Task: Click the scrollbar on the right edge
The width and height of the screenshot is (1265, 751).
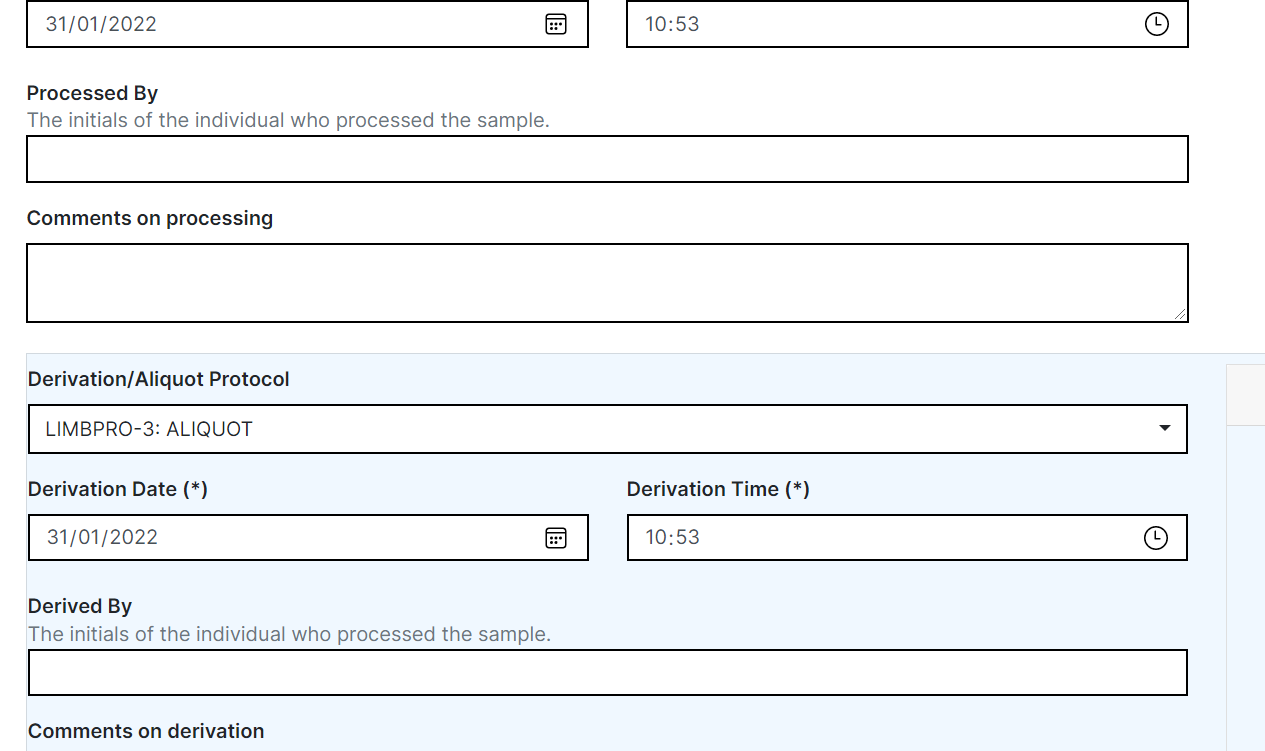Action: 1245,395
